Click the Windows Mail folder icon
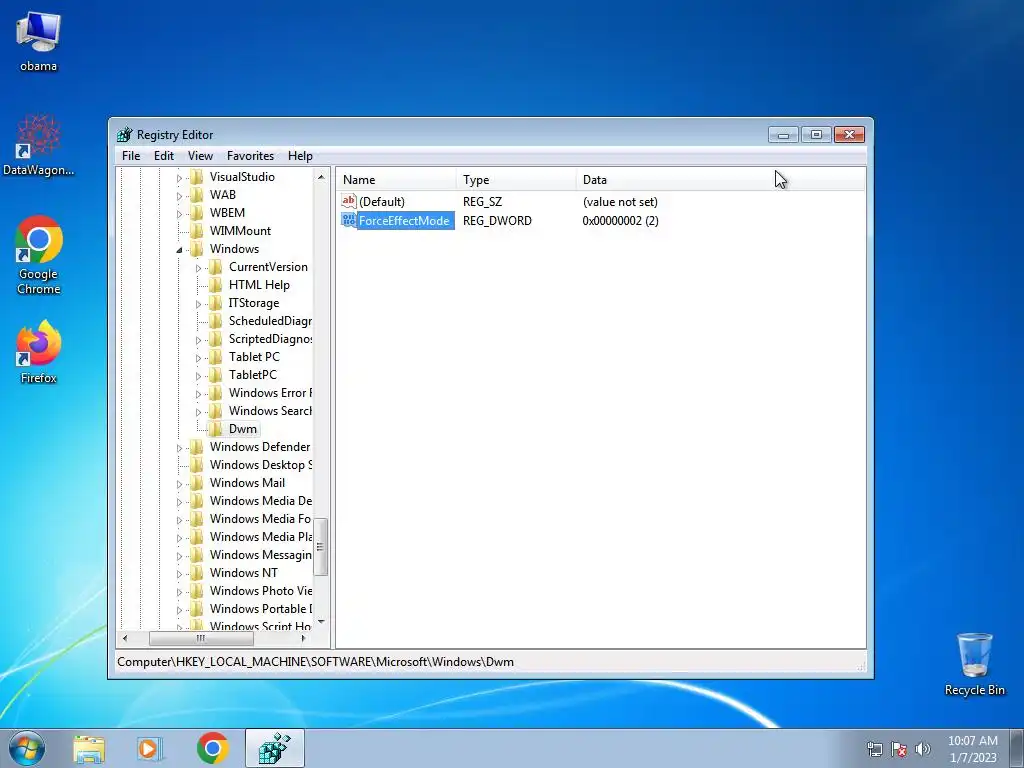Screen dimensions: 1024x768 [x=197, y=483]
